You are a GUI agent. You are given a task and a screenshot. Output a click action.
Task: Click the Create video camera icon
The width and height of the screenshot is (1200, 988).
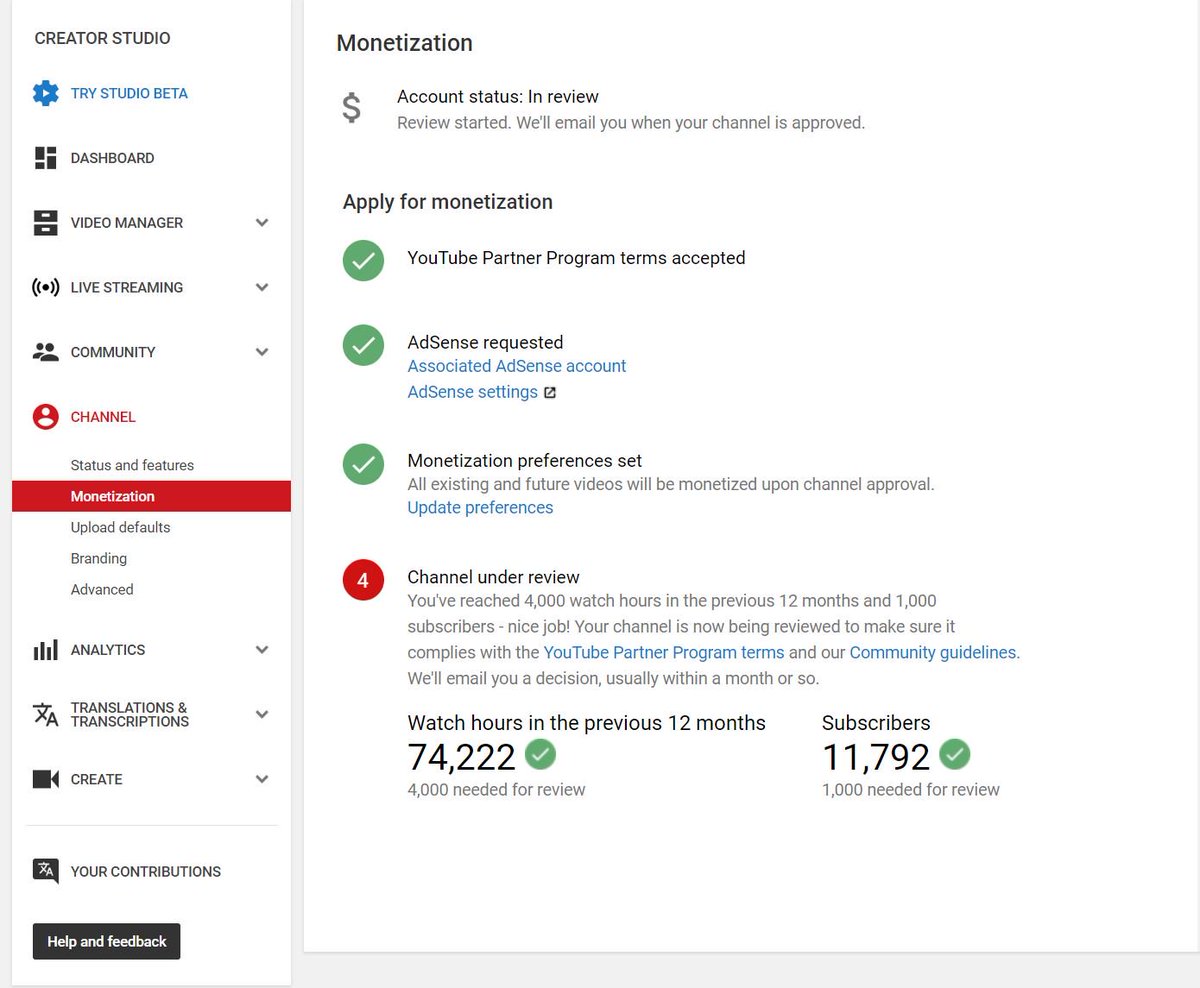pyautogui.click(x=45, y=779)
